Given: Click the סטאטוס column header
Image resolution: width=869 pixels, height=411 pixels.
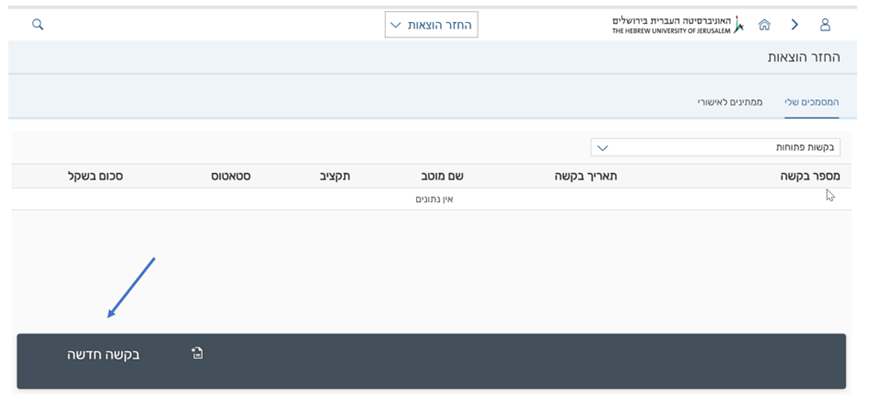Looking at the screenshot, I should point(230,176).
